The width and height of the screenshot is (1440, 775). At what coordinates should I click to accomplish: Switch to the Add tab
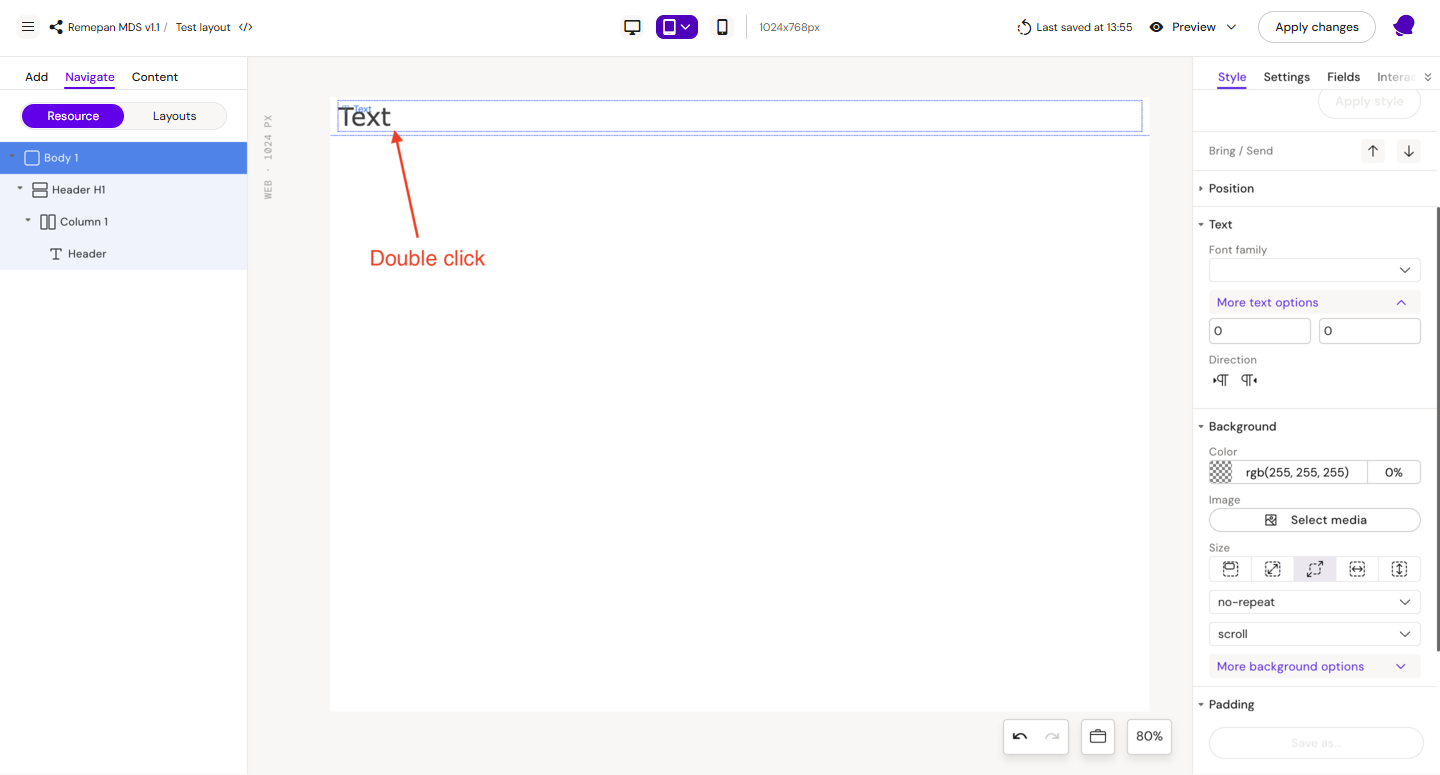coord(36,77)
